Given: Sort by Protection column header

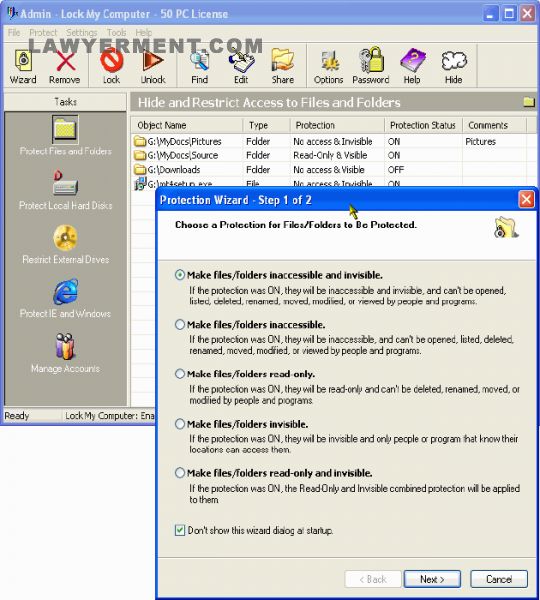Looking at the screenshot, I should tap(337, 125).
